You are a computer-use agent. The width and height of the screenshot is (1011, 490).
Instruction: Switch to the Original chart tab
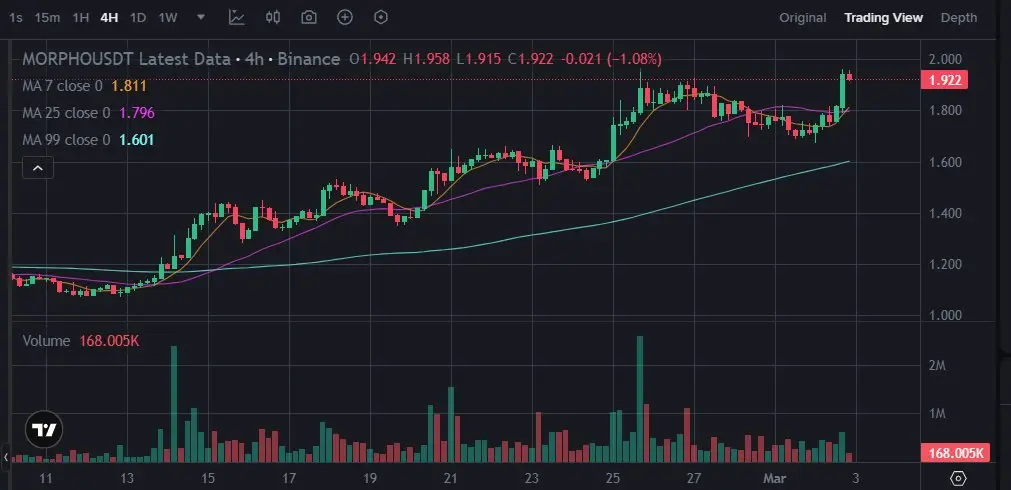coord(803,18)
